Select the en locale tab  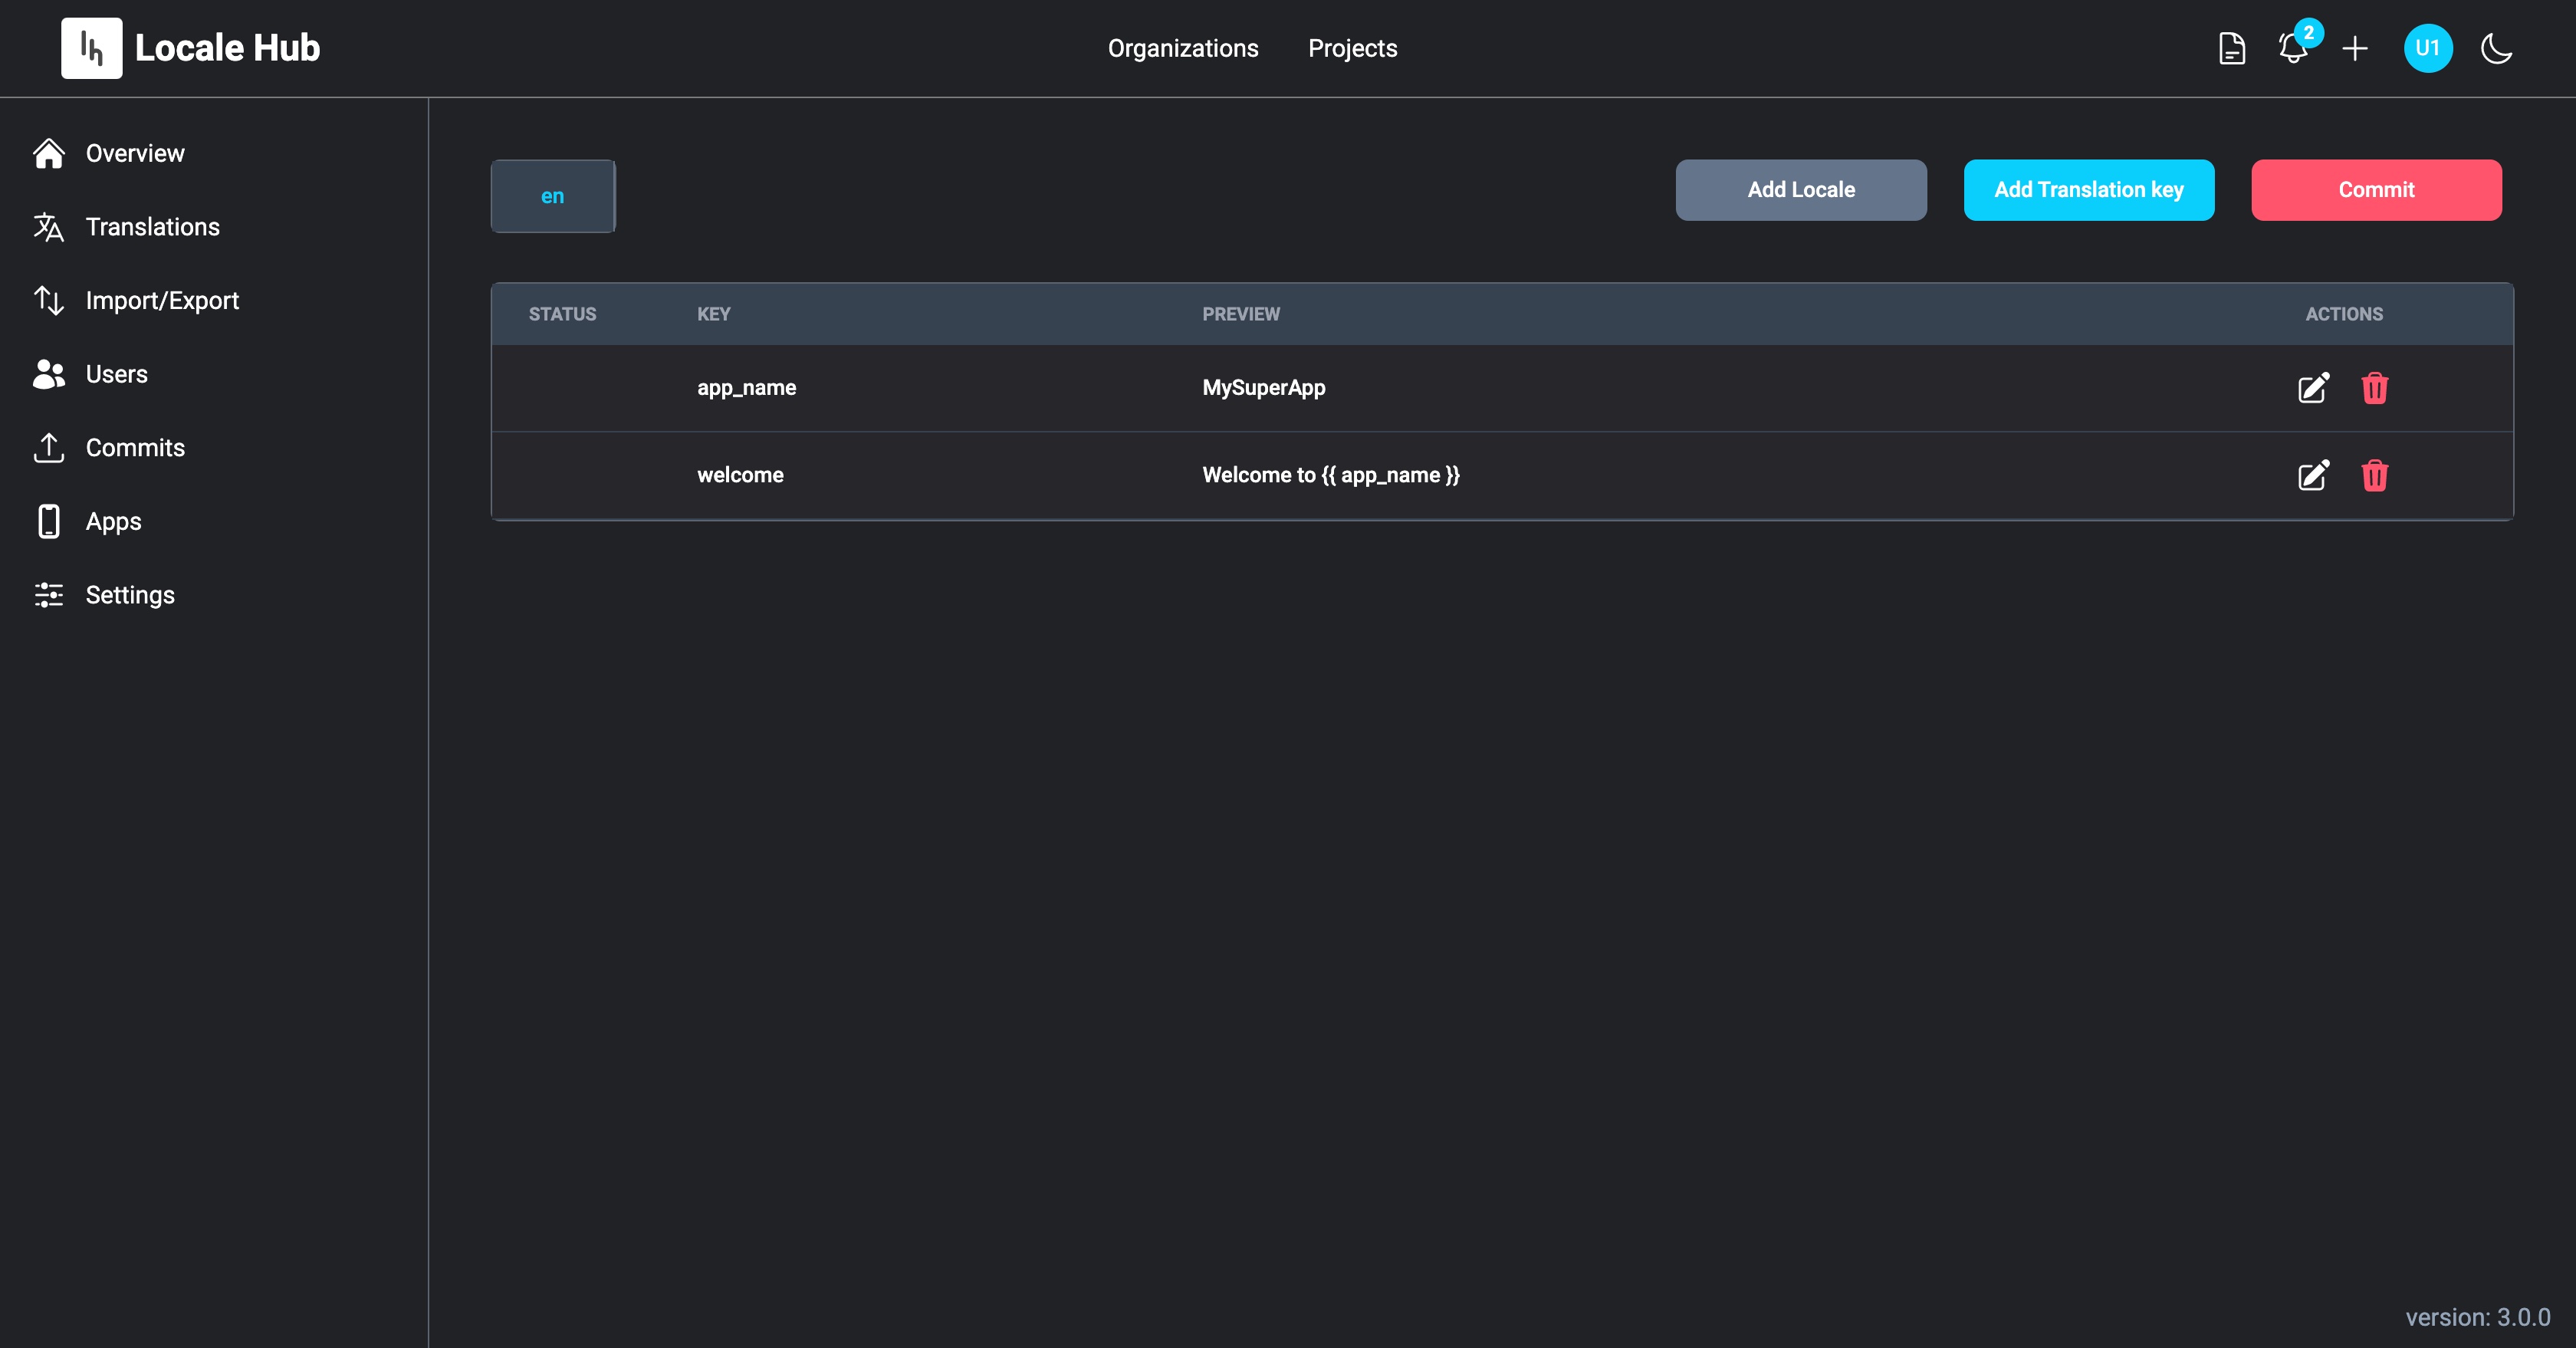[x=553, y=196]
